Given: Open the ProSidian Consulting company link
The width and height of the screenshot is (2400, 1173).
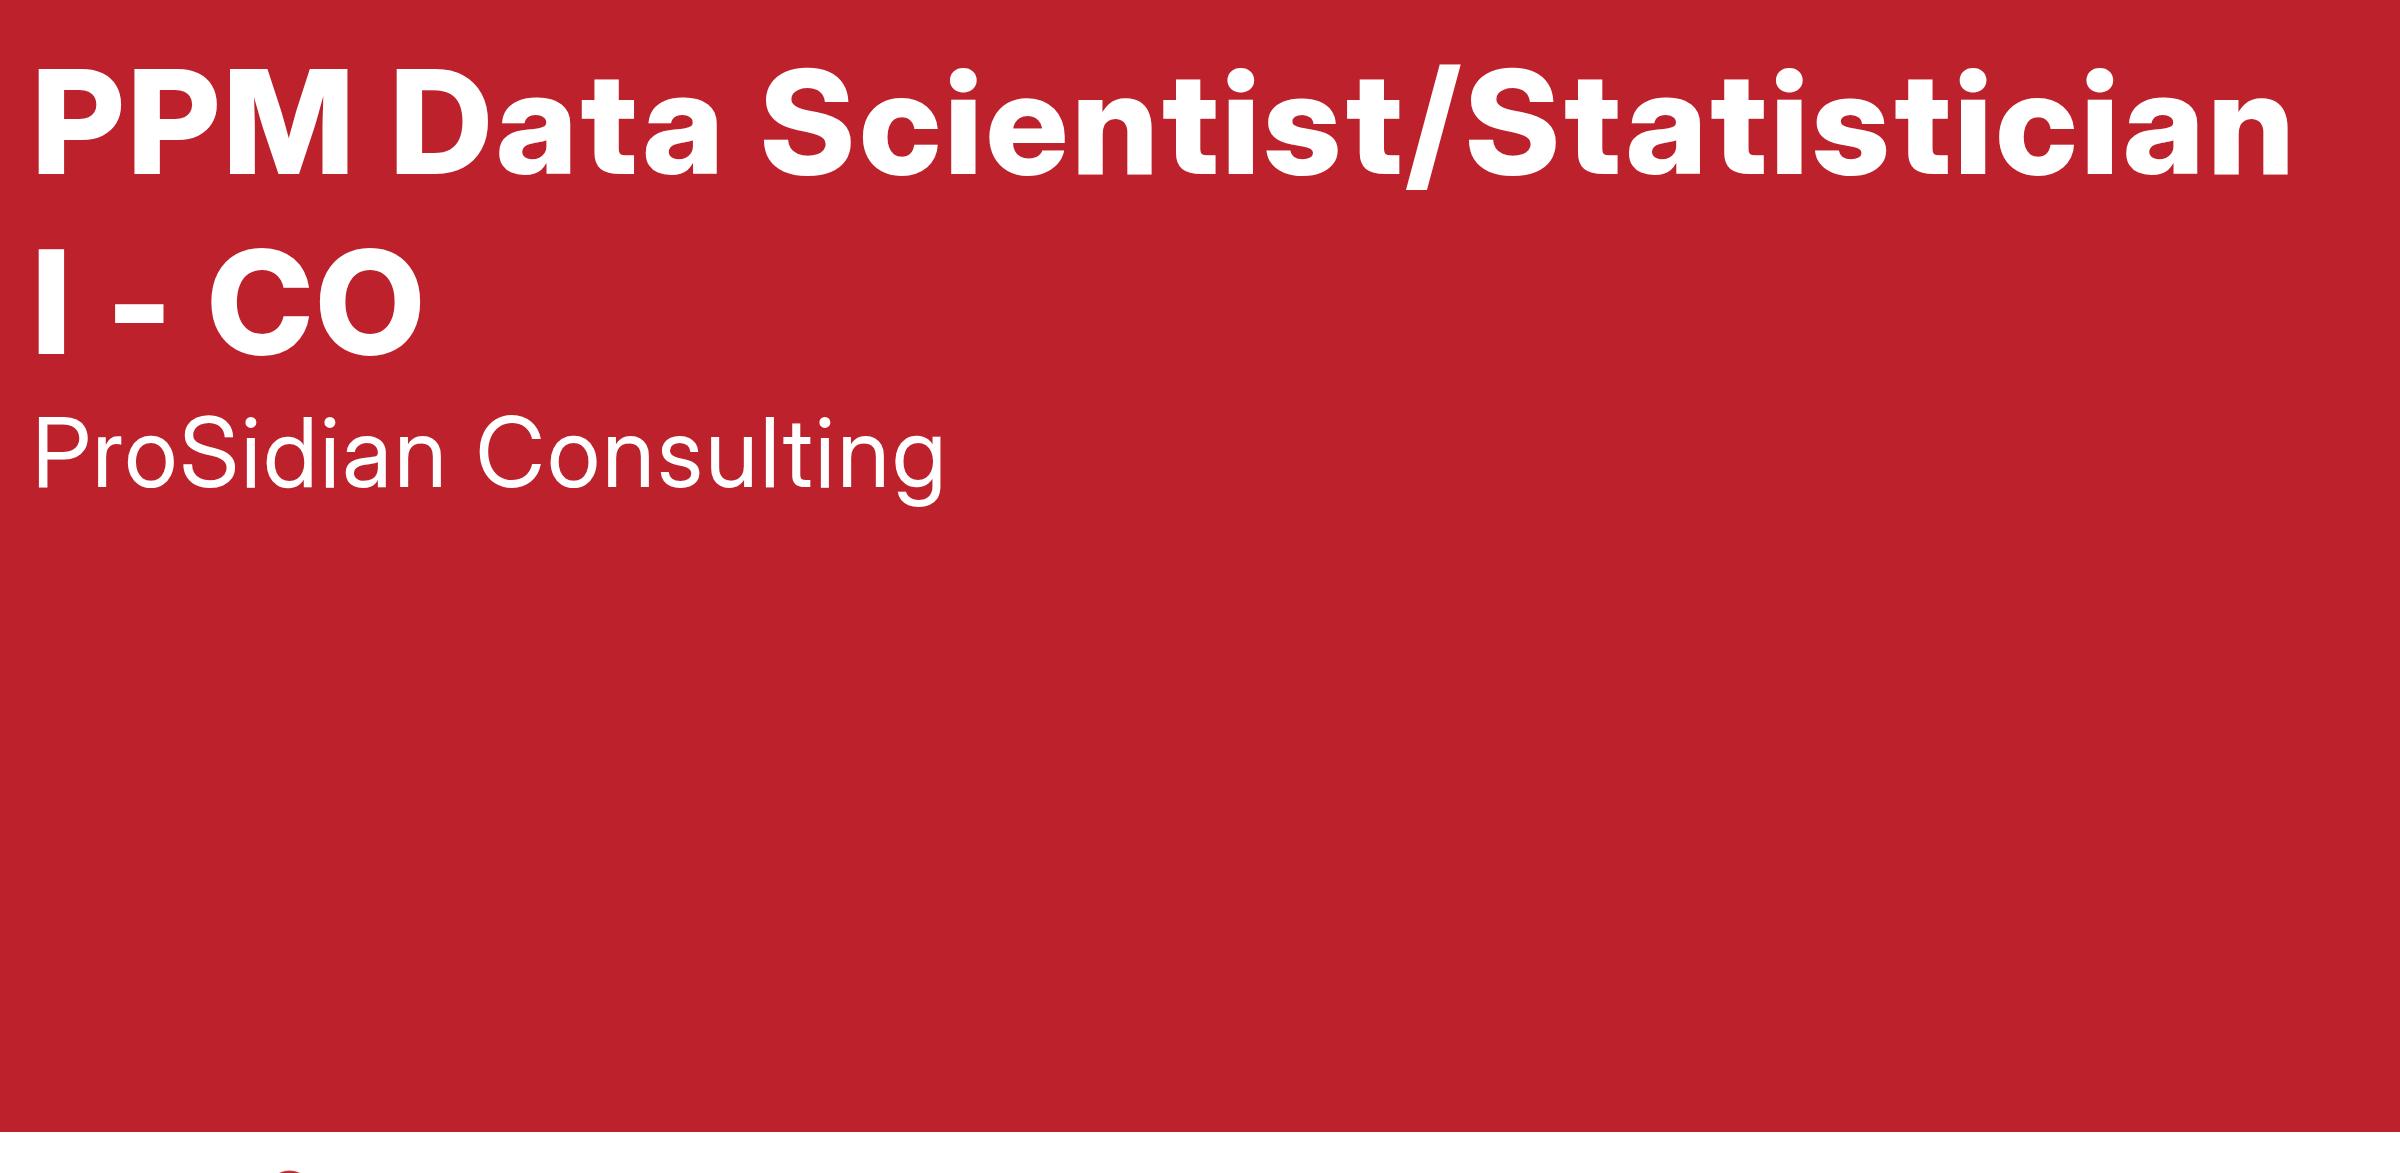Looking at the screenshot, I should pyautogui.click(x=488, y=456).
